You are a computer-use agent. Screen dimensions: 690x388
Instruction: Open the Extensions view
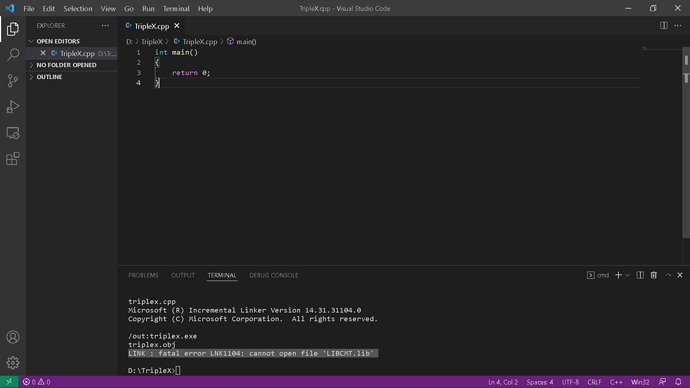coord(13,159)
